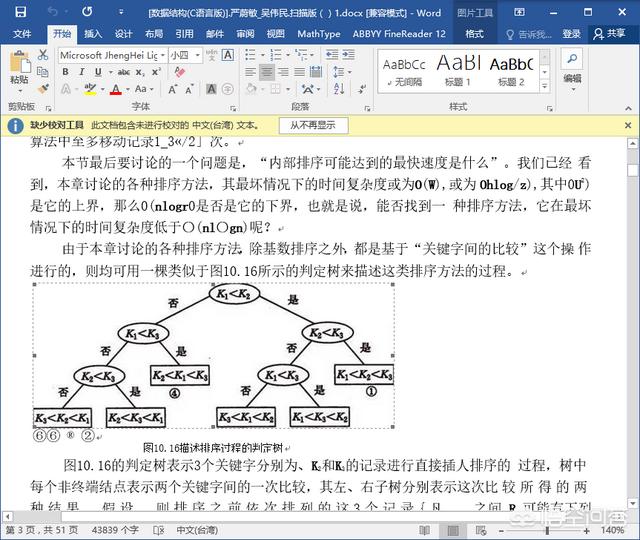Click the shading paint bucket icon
Screen dimensions: 640x540
coord(251,89)
